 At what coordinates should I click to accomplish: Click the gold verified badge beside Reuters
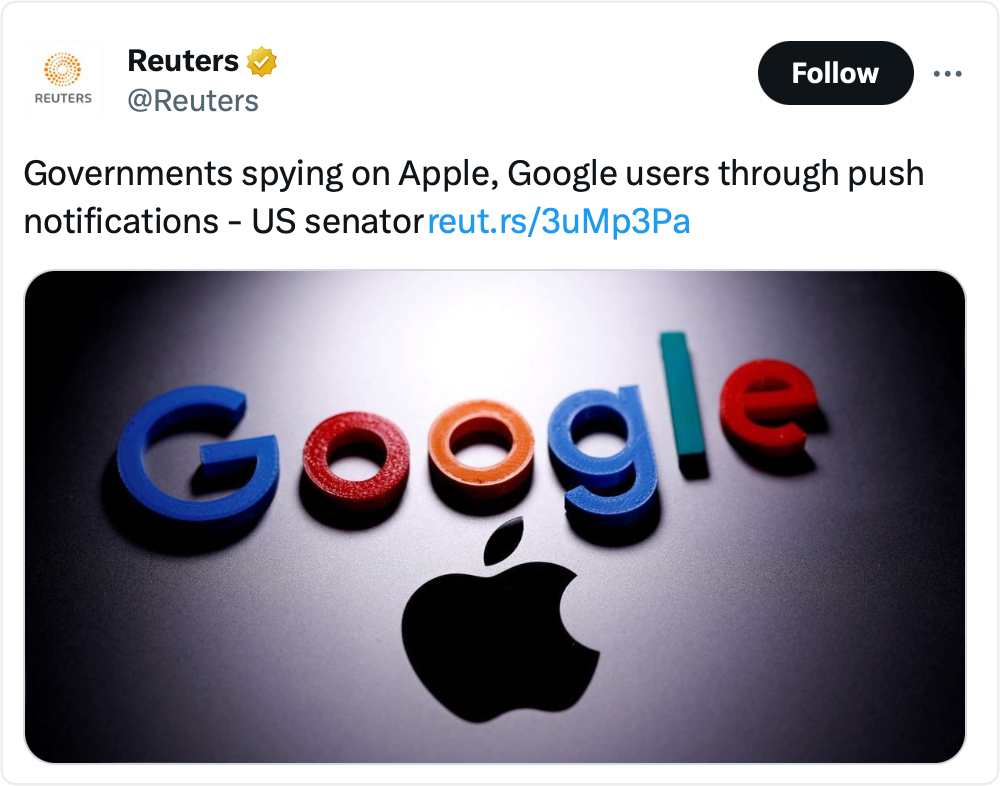tap(262, 62)
